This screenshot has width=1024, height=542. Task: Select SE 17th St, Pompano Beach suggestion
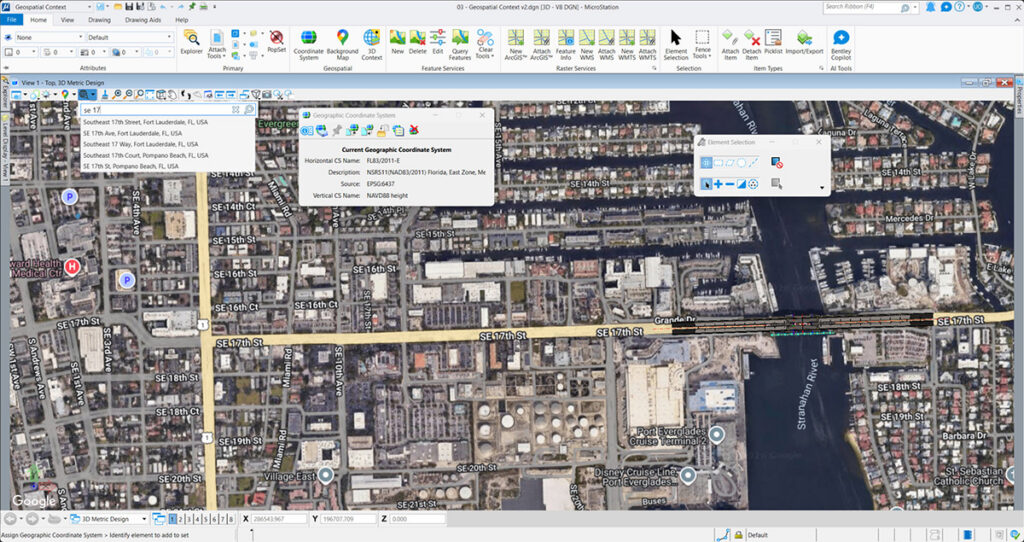[130, 166]
